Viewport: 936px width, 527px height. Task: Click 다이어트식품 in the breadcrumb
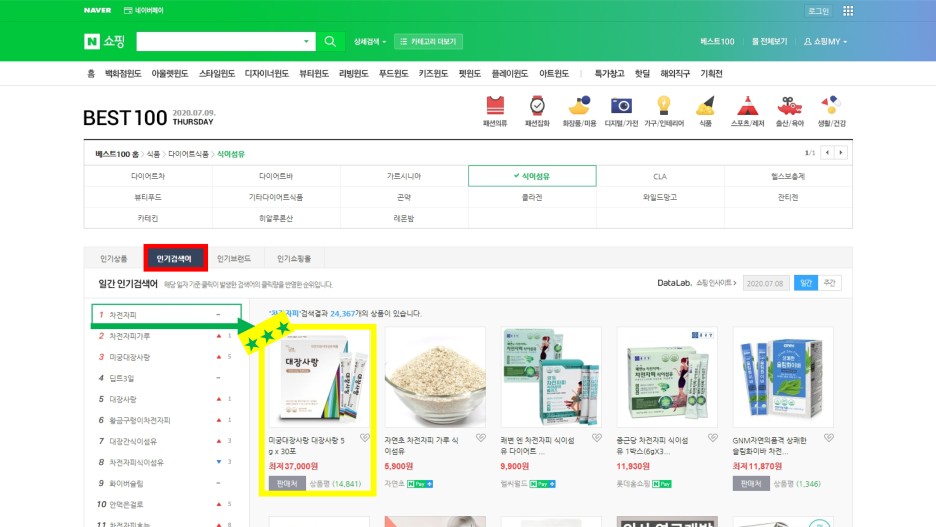click(x=188, y=154)
